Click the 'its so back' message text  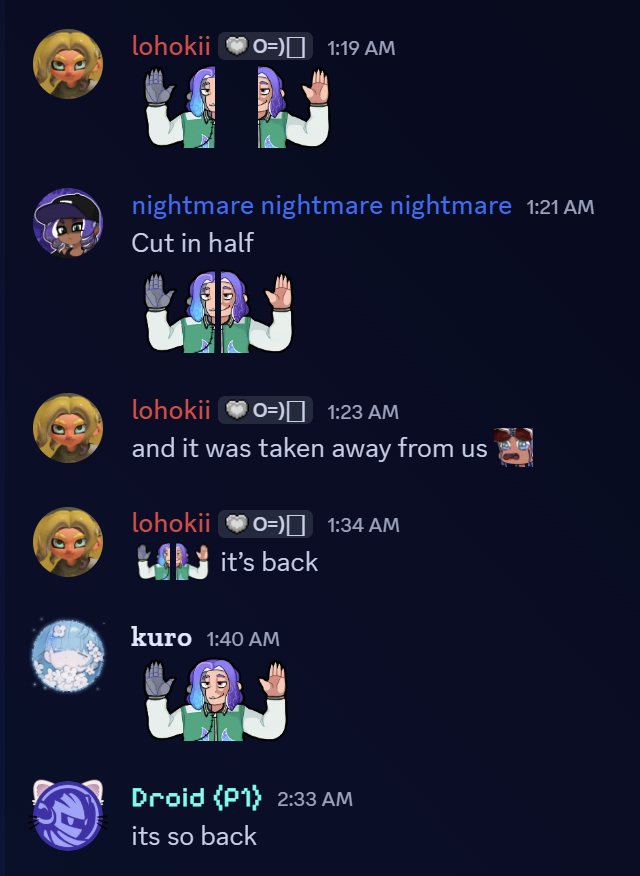click(x=194, y=836)
